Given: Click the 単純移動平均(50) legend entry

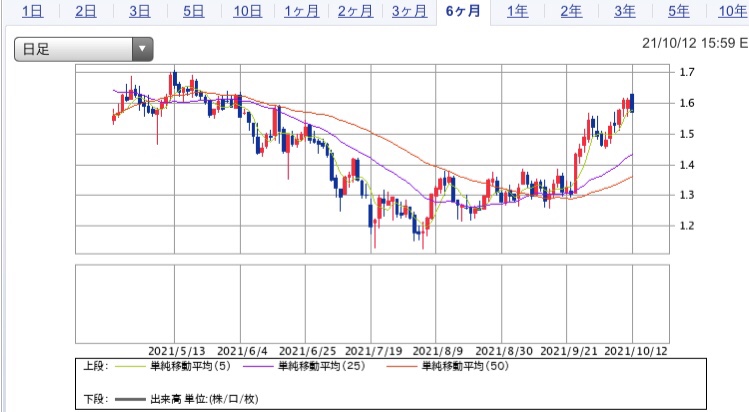Looking at the screenshot, I should pyautogui.click(x=465, y=366).
